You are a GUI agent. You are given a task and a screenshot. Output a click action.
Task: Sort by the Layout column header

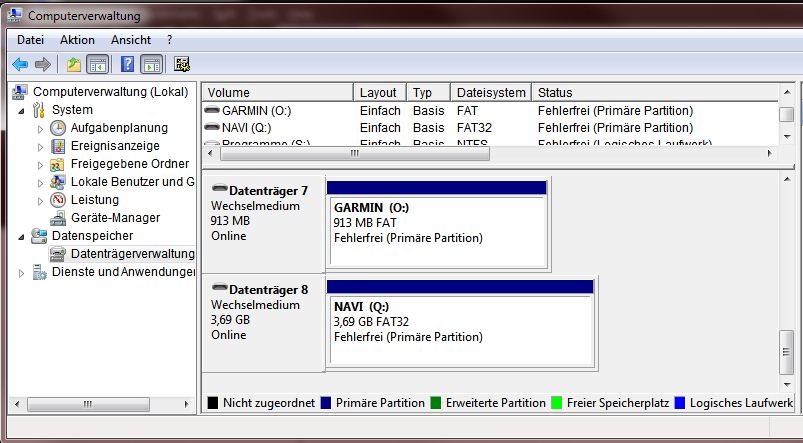coord(380,93)
